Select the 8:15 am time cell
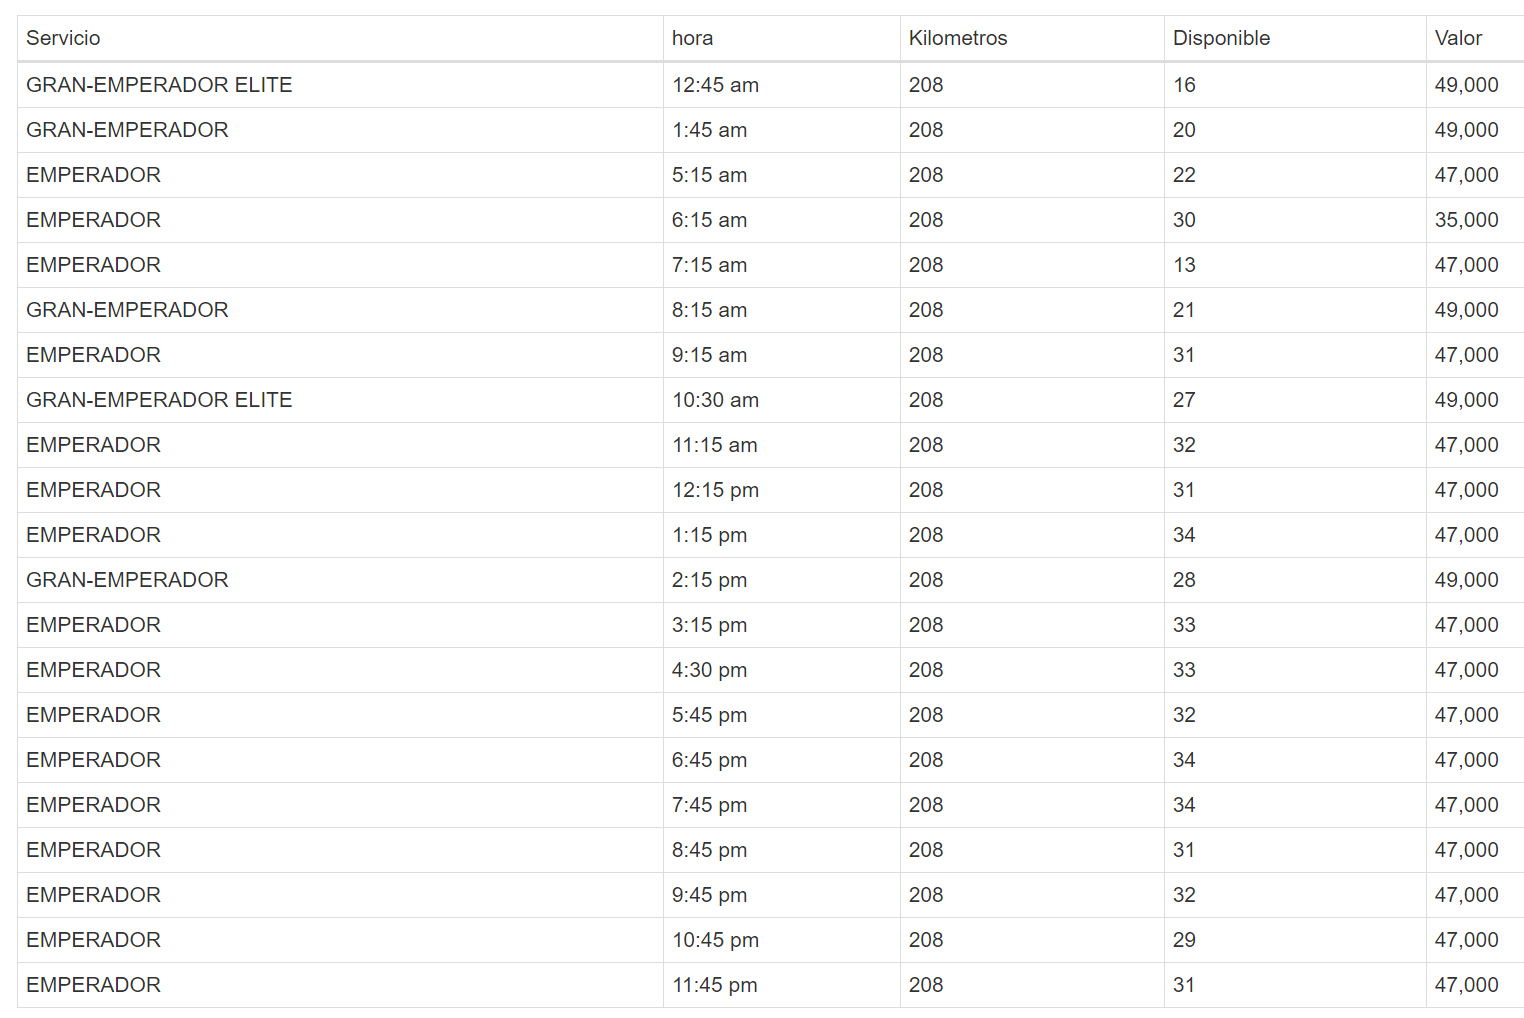 tap(709, 310)
